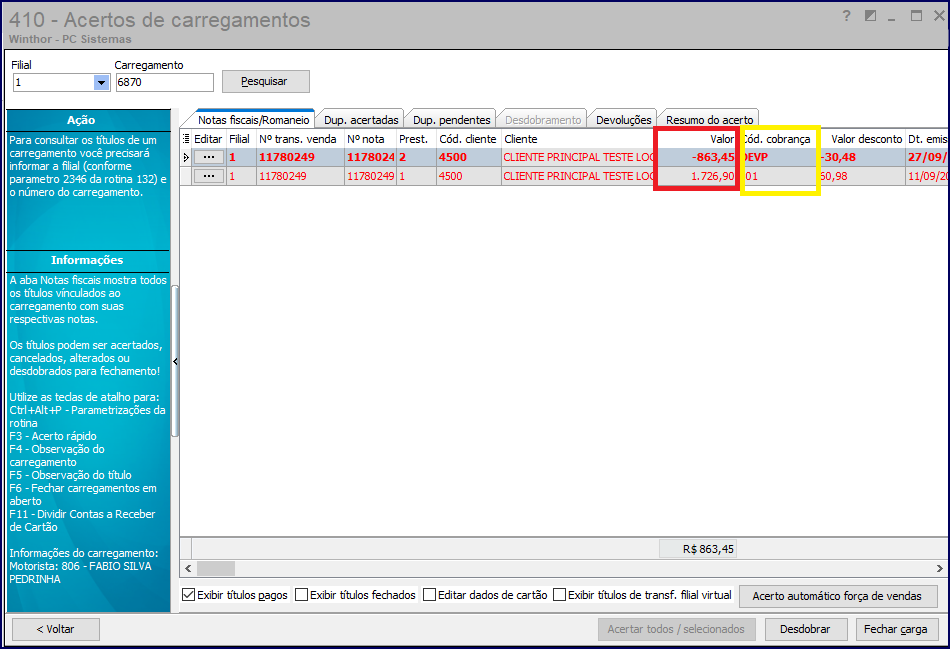Switch to the Resumo do acerto tab
This screenshot has height=649, width=950.
pos(709,120)
